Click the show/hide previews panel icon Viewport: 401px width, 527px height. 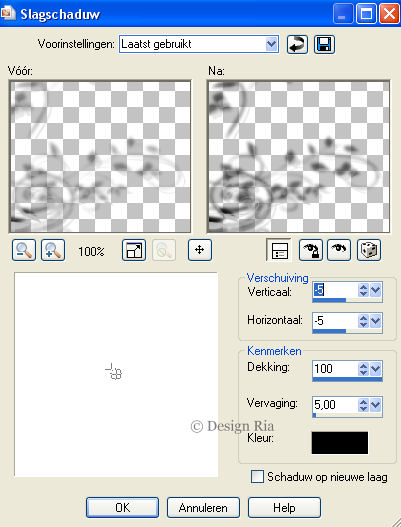coord(278,250)
